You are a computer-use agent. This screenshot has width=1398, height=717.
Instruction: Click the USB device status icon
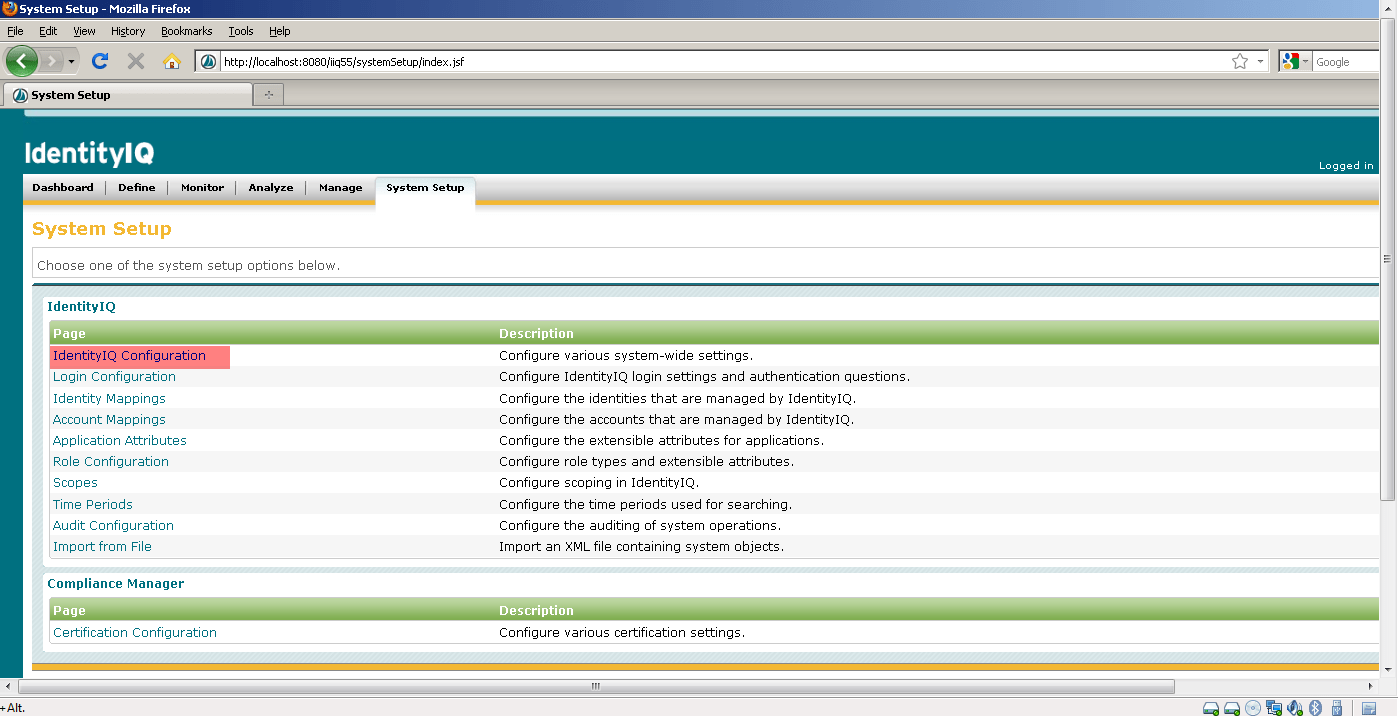[1336, 708]
